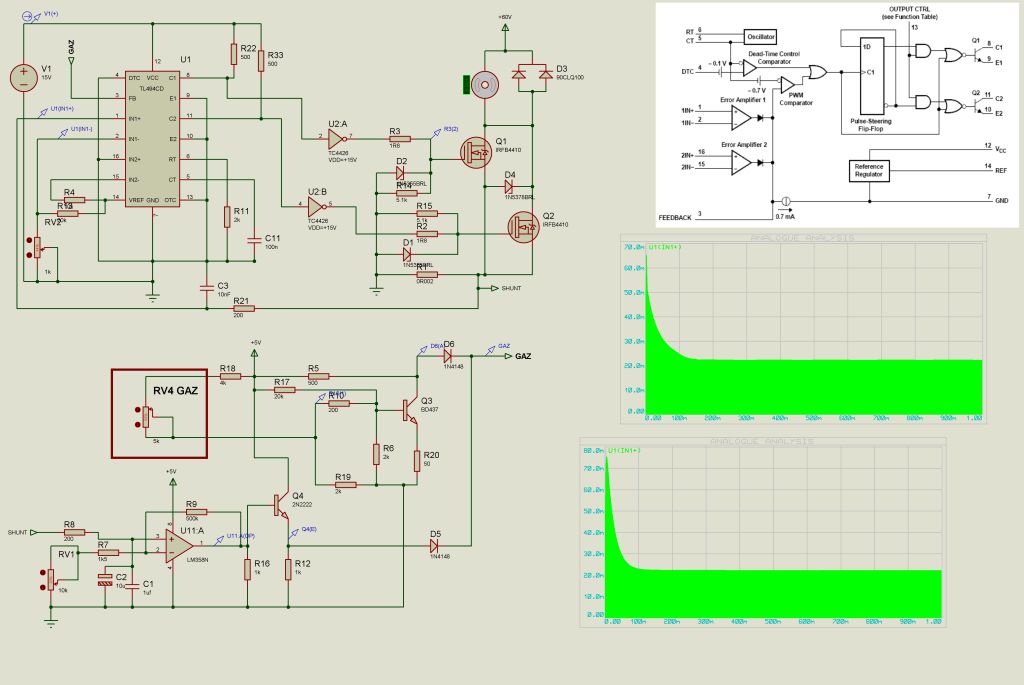Image resolution: width=1024 pixels, height=685 pixels.
Task: Click the lower Analogue Analysis graph title
Action: click(x=761, y=441)
